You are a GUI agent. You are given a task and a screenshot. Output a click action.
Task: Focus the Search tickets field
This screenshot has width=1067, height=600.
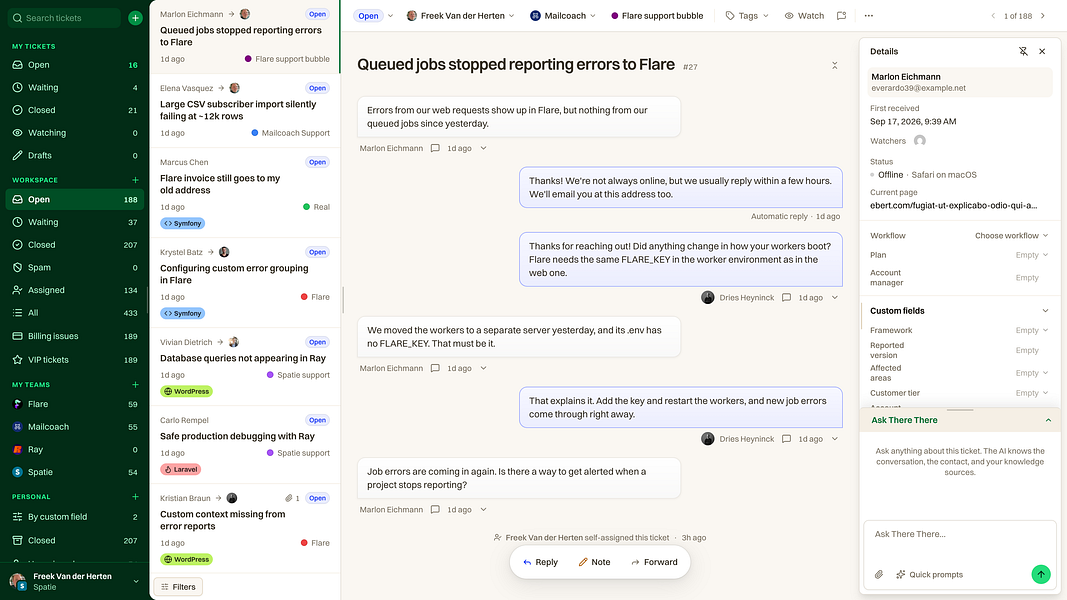tap(65, 18)
